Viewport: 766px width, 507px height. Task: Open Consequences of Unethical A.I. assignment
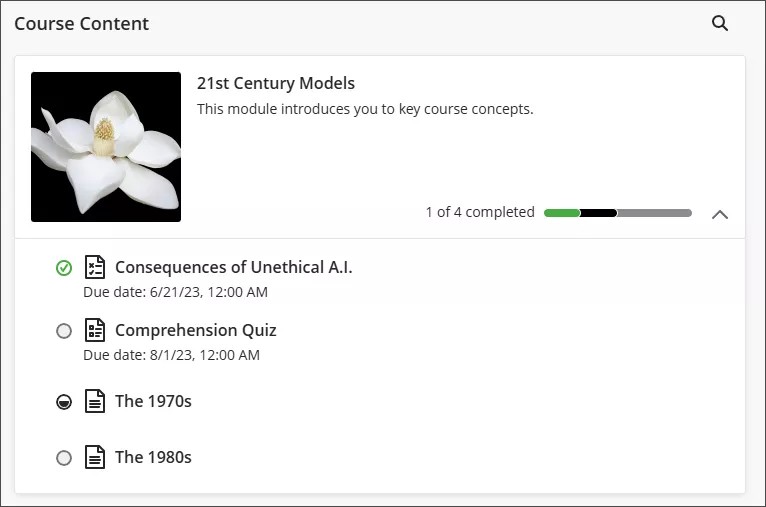233,267
